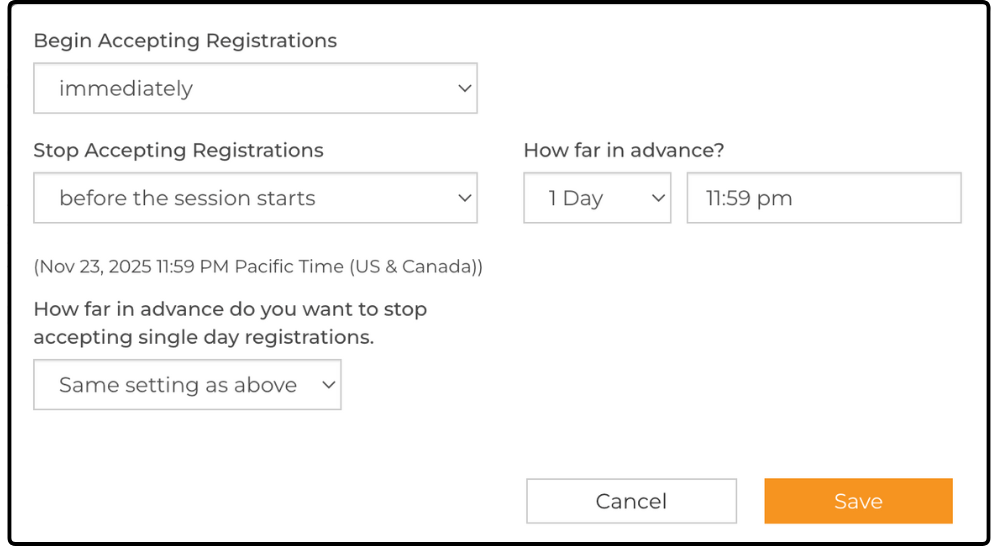Click the 'How far in advance?' label
The width and height of the screenshot is (997, 553).
pyautogui.click(x=623, y=150)
